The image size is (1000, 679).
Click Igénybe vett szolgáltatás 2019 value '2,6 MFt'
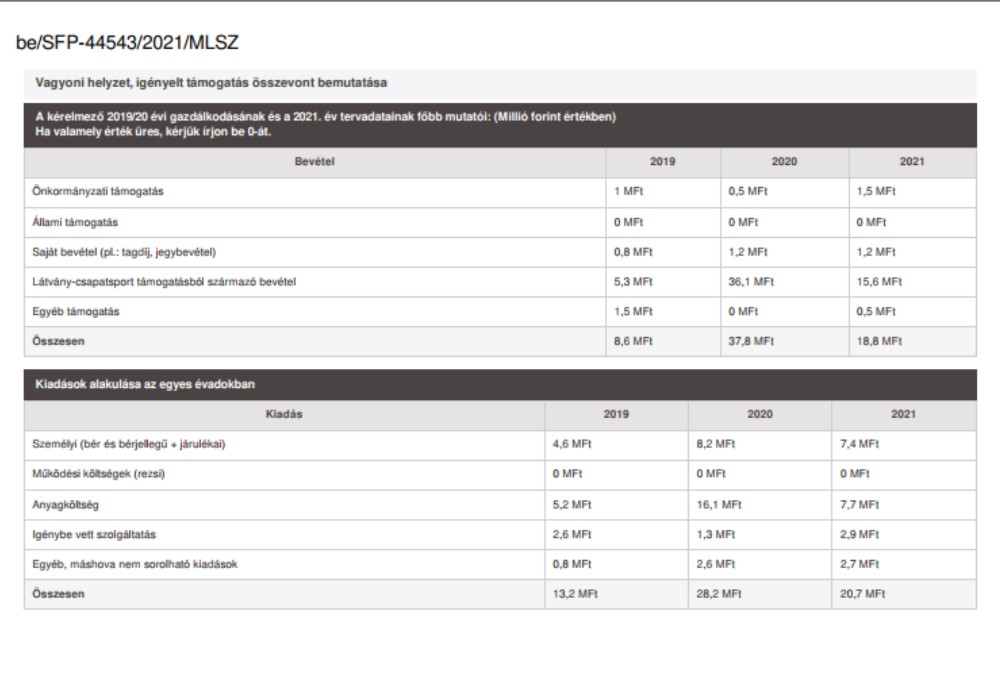click(x=572, y=535)
